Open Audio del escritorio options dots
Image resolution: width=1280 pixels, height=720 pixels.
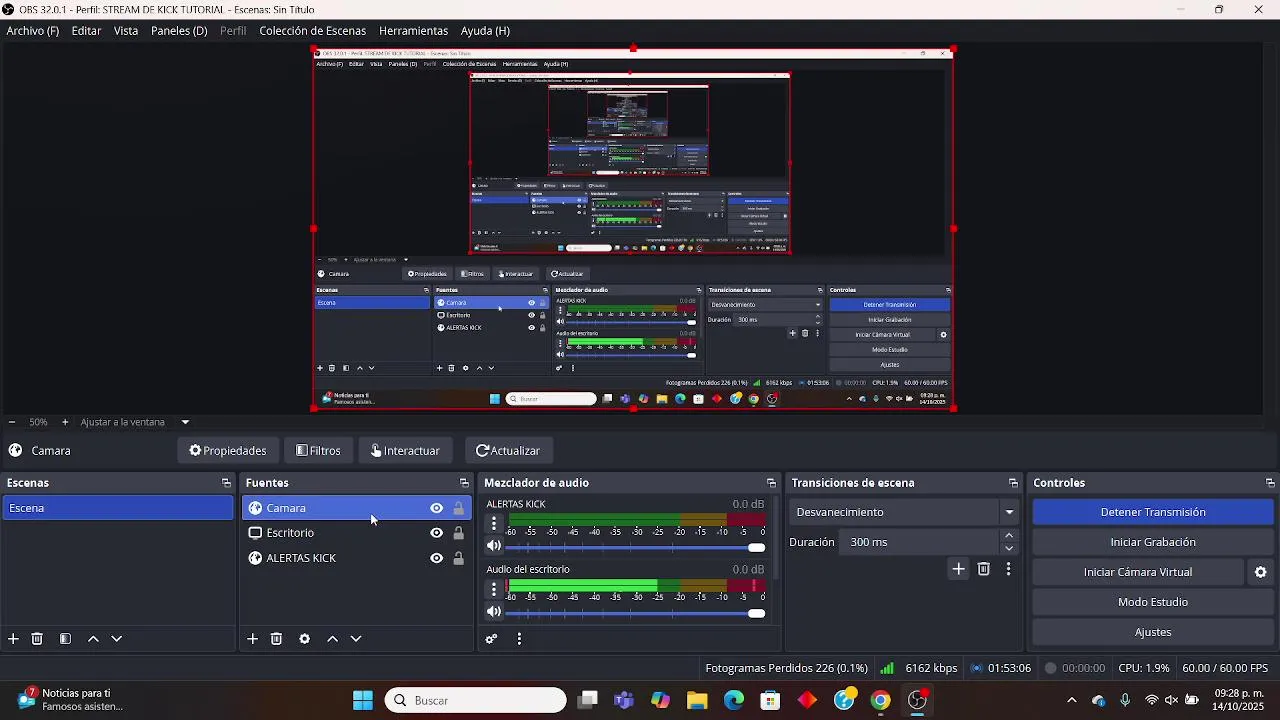click(x=493, y=589)
